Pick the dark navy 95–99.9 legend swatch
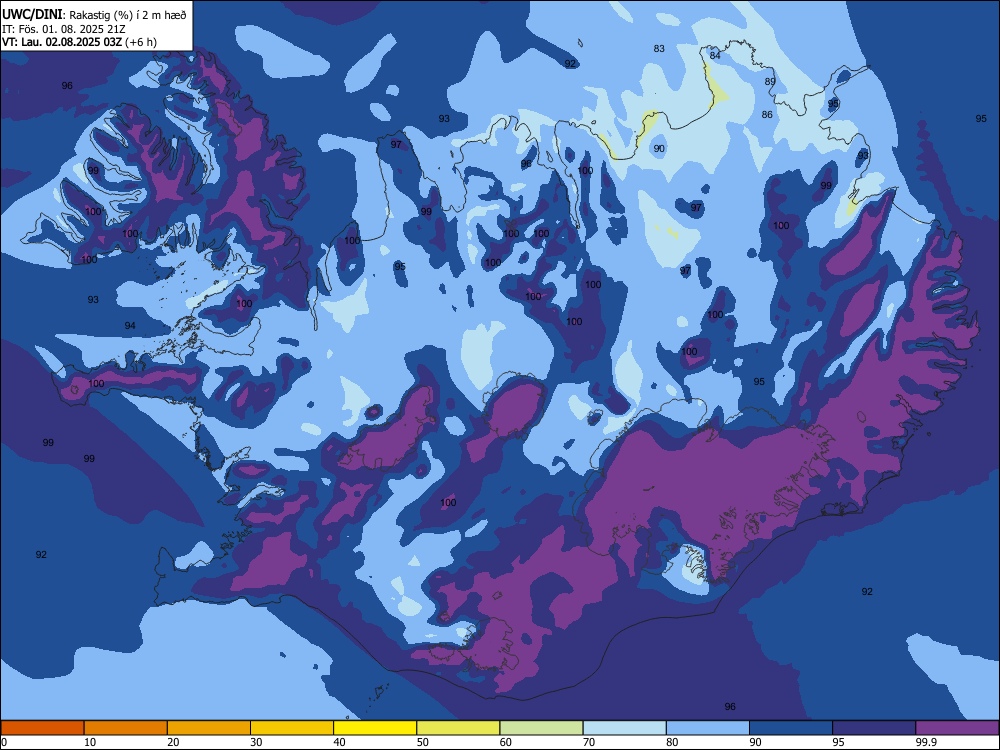This screenshot has width=1000, height=750. coord(874,728)
